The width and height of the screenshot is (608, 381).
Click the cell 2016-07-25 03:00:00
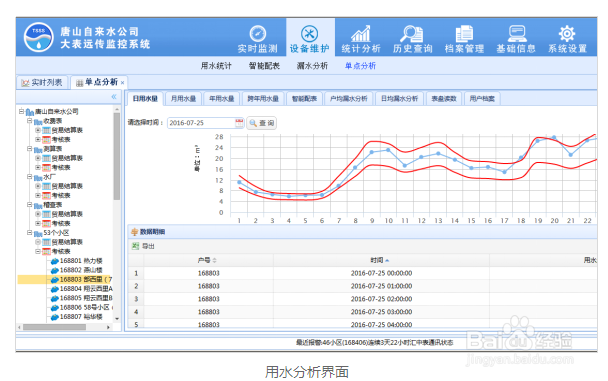tap(381, 312)
